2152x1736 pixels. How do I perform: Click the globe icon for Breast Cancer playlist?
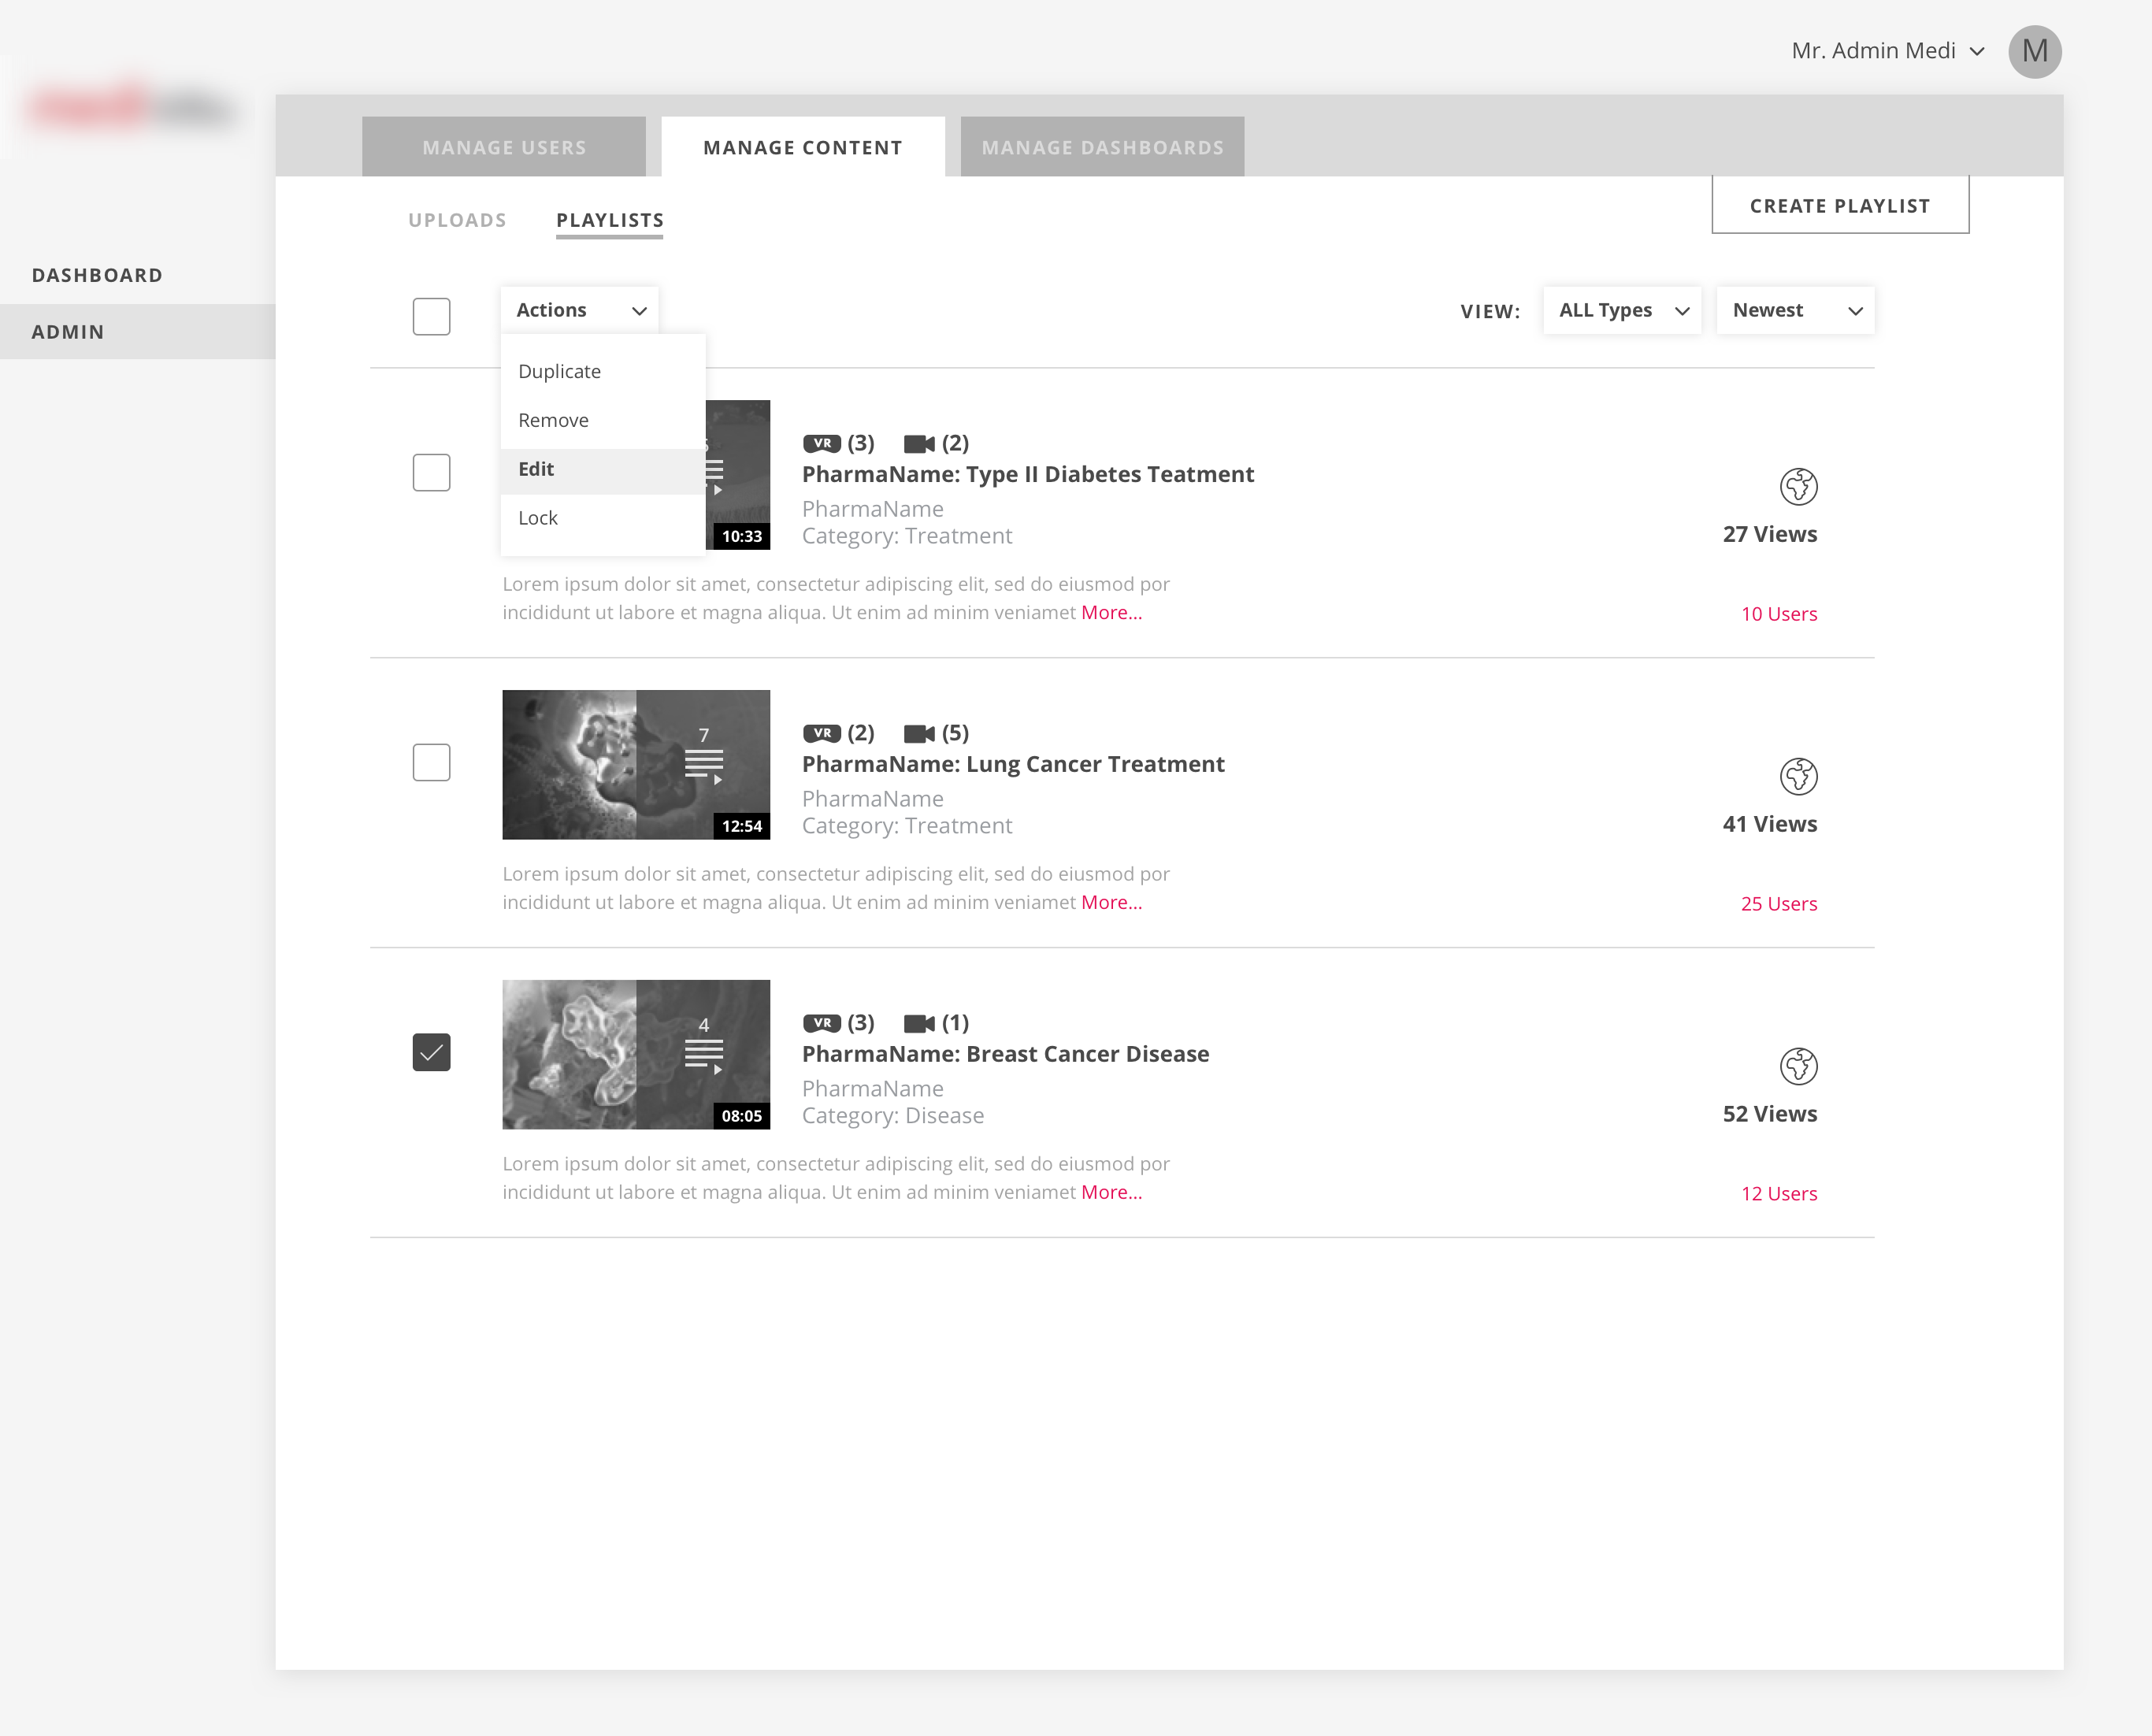[x=1798, y=1067]
